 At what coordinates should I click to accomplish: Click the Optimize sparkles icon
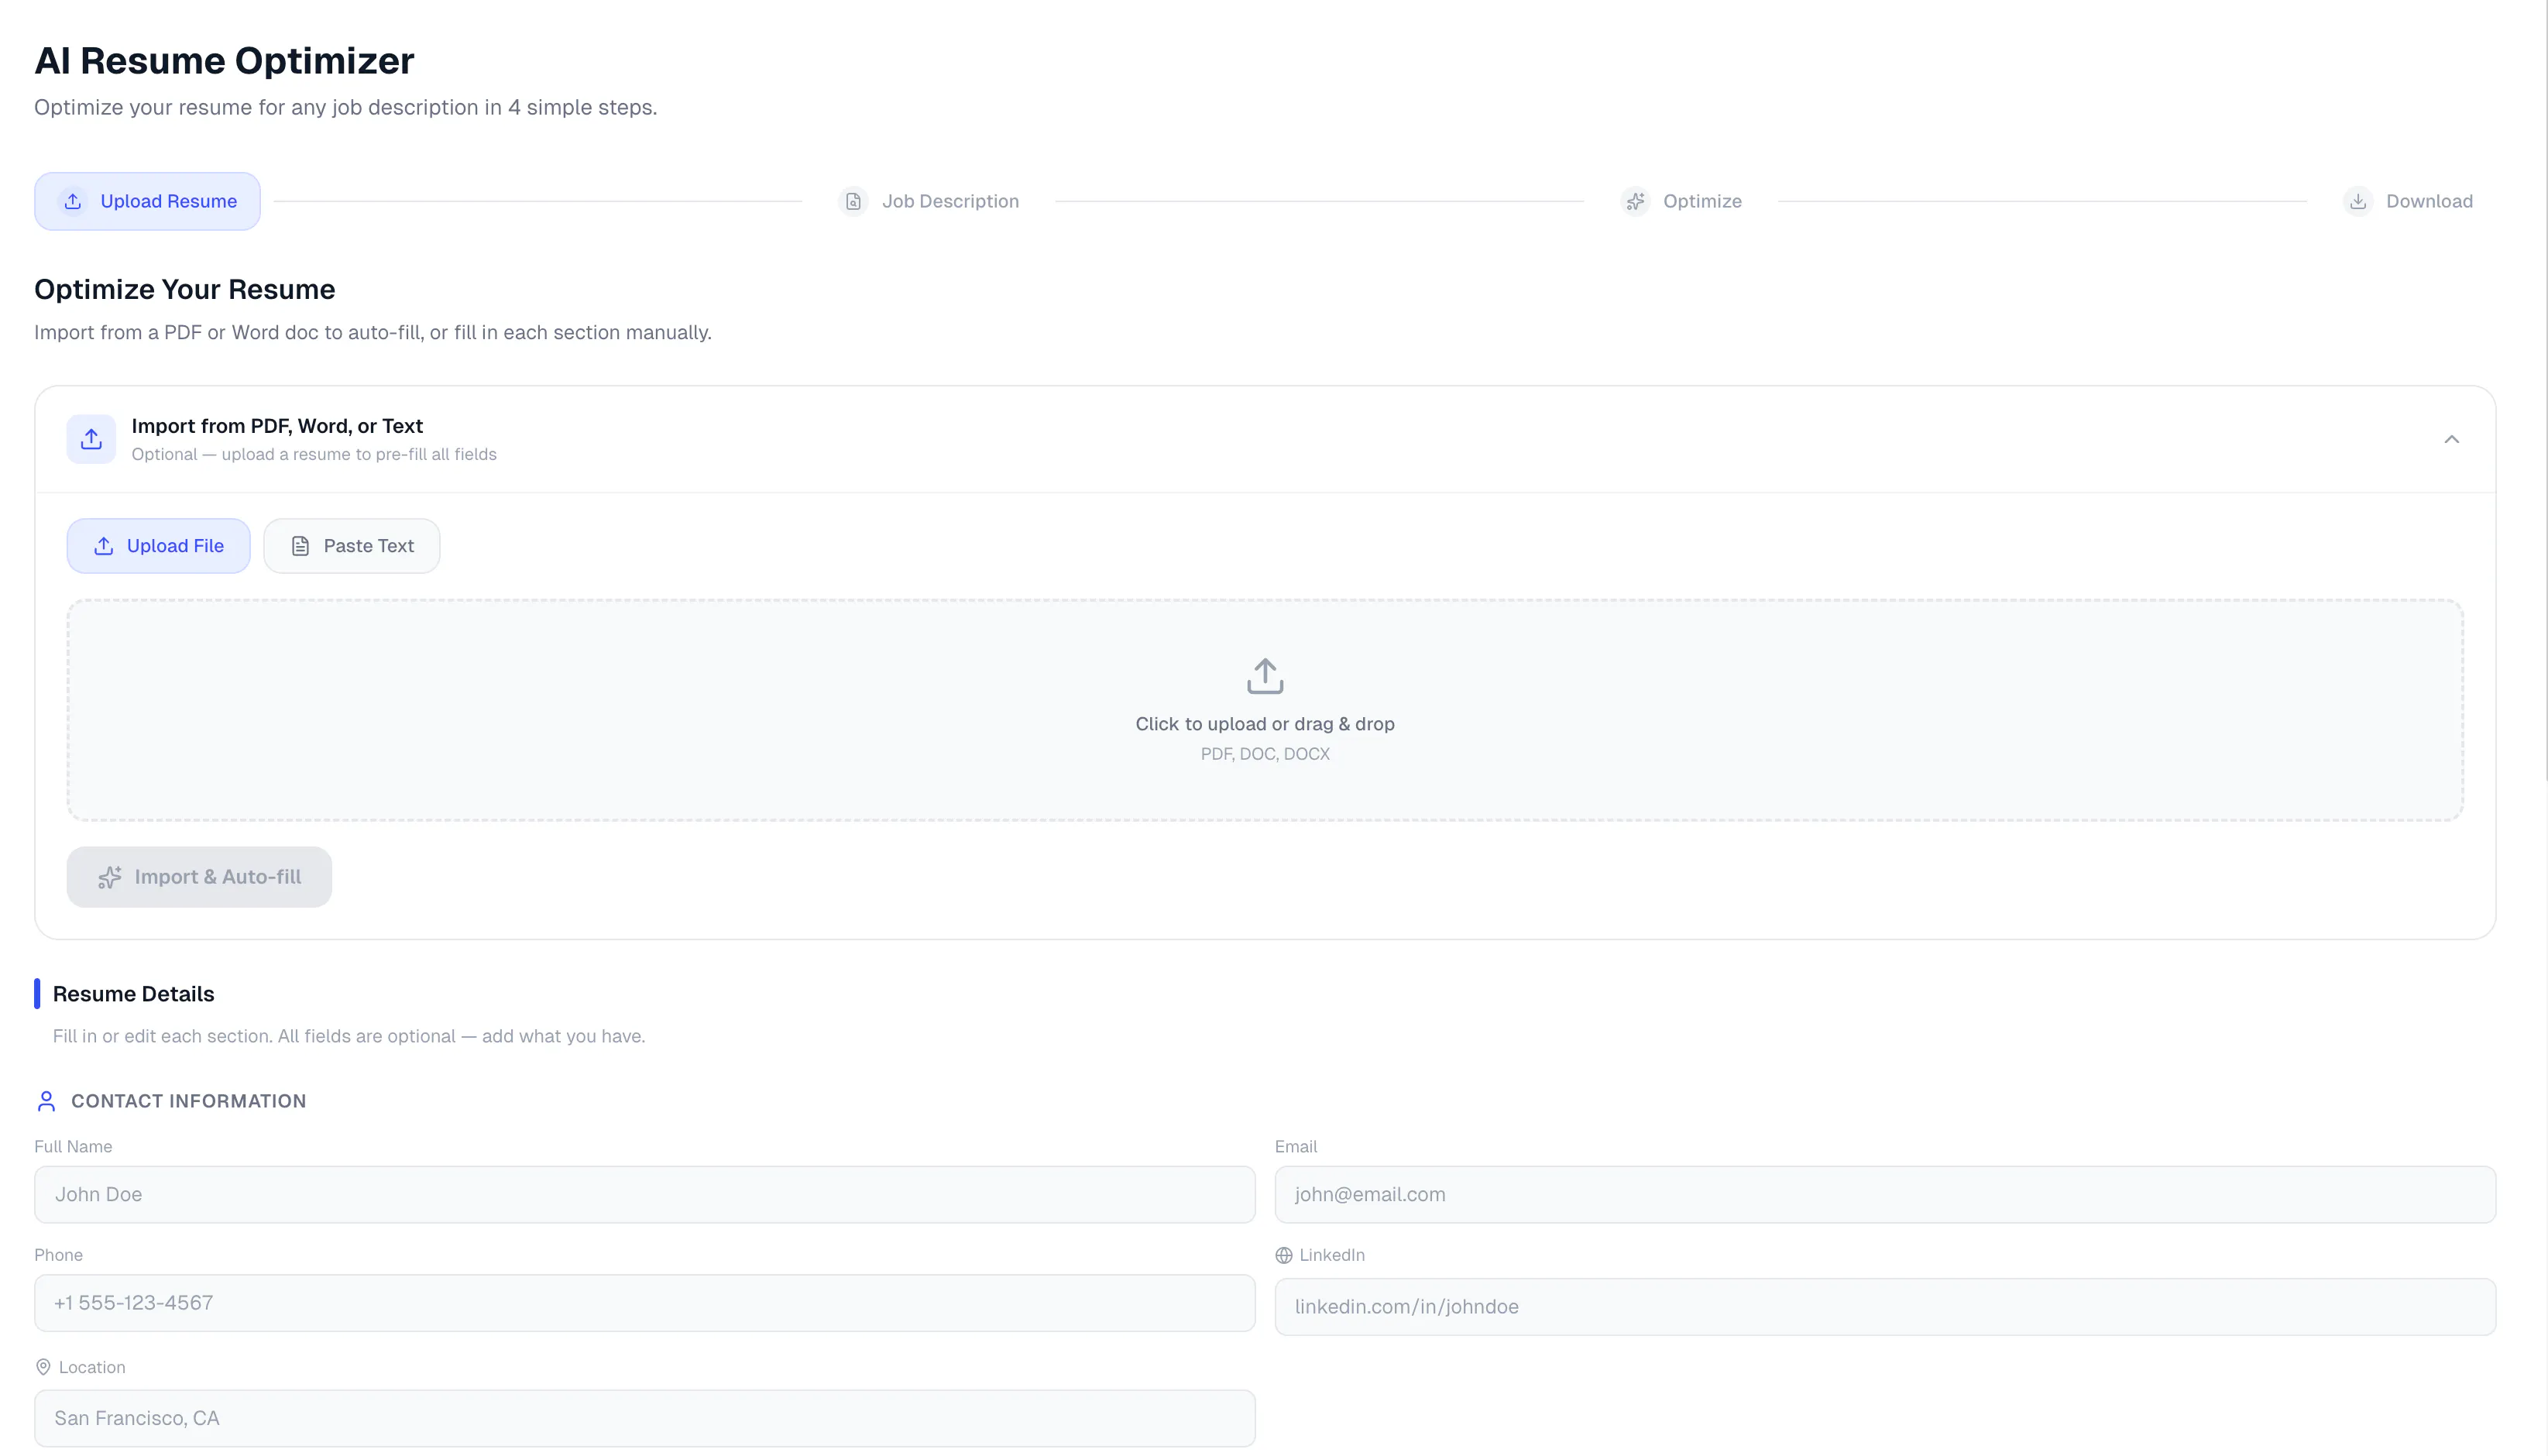pyautogui.click(x=1635, y=201)
